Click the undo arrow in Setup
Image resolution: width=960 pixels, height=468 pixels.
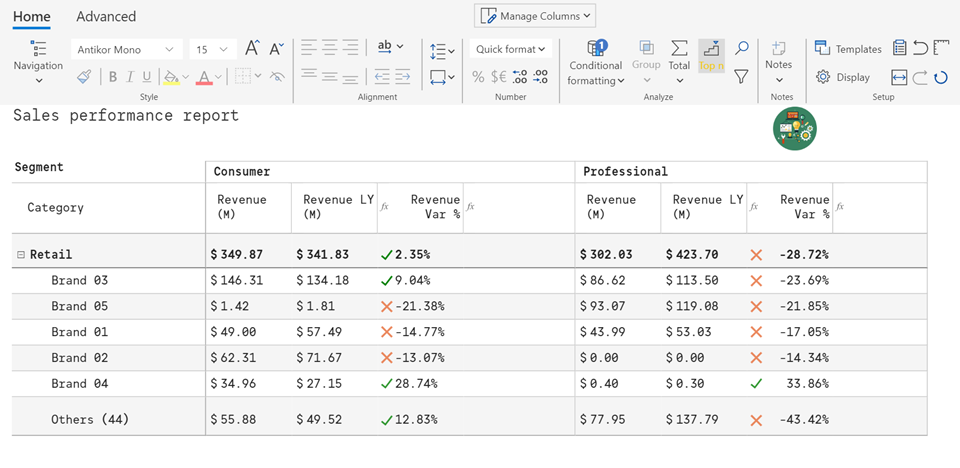920,48
